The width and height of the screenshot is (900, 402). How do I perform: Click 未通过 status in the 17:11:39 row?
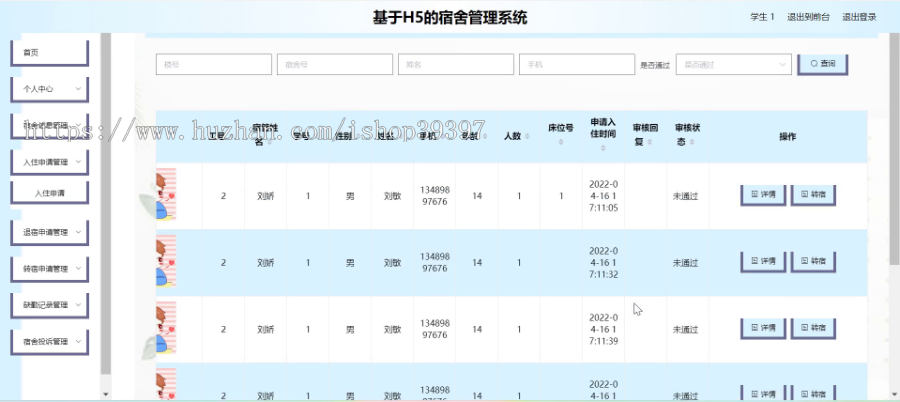coord(685,330)
